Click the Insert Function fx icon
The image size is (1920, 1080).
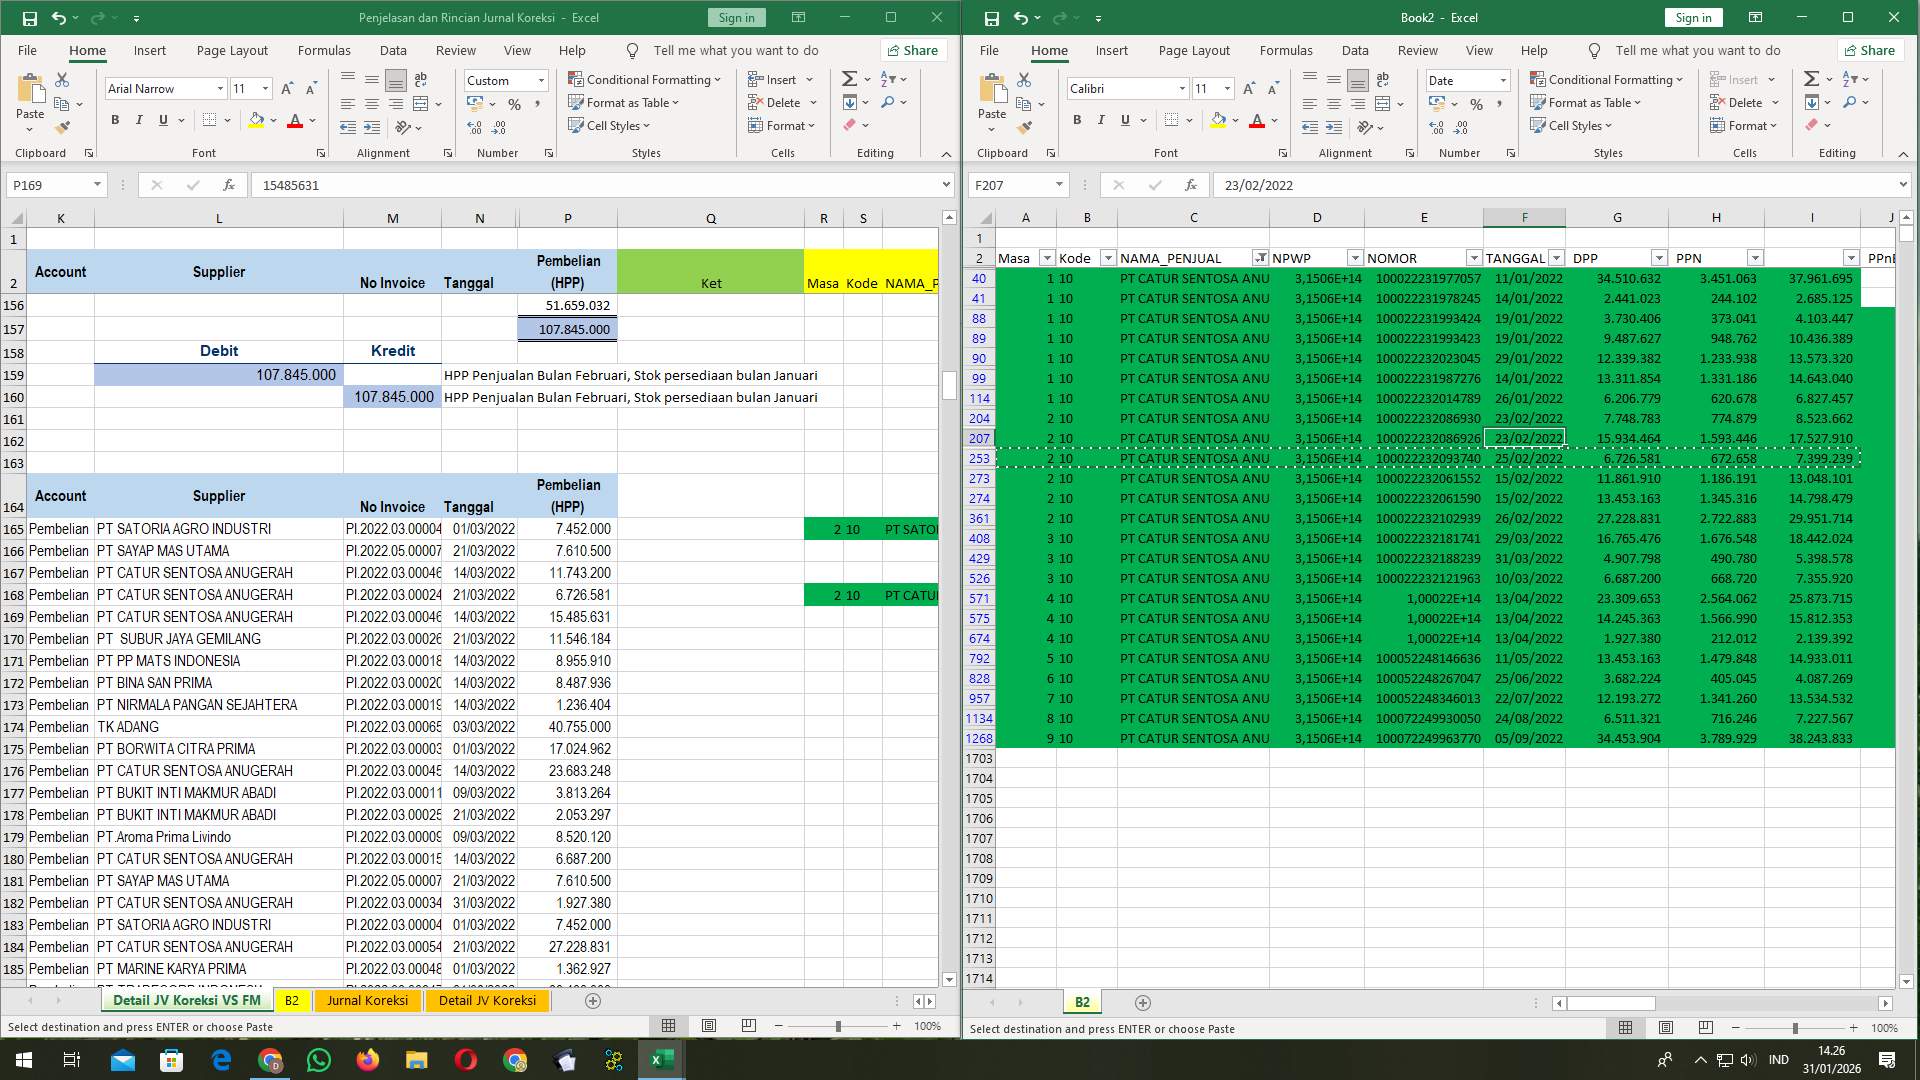point(228,185)
